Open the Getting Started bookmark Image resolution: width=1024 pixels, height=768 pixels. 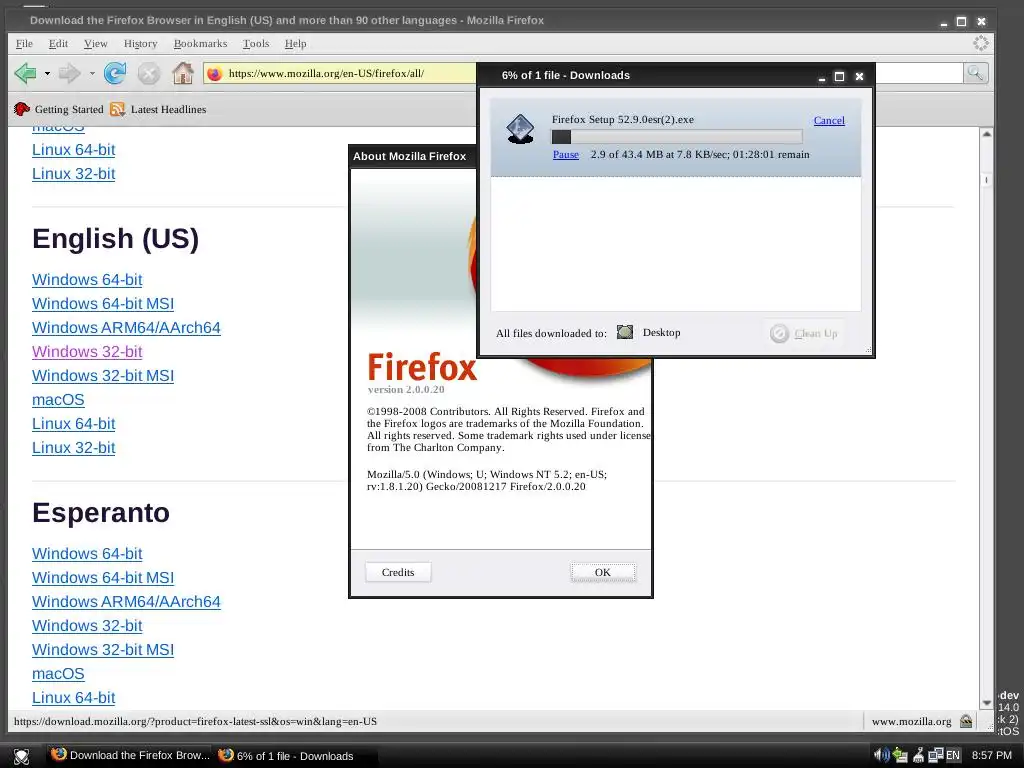pos(59,109)
